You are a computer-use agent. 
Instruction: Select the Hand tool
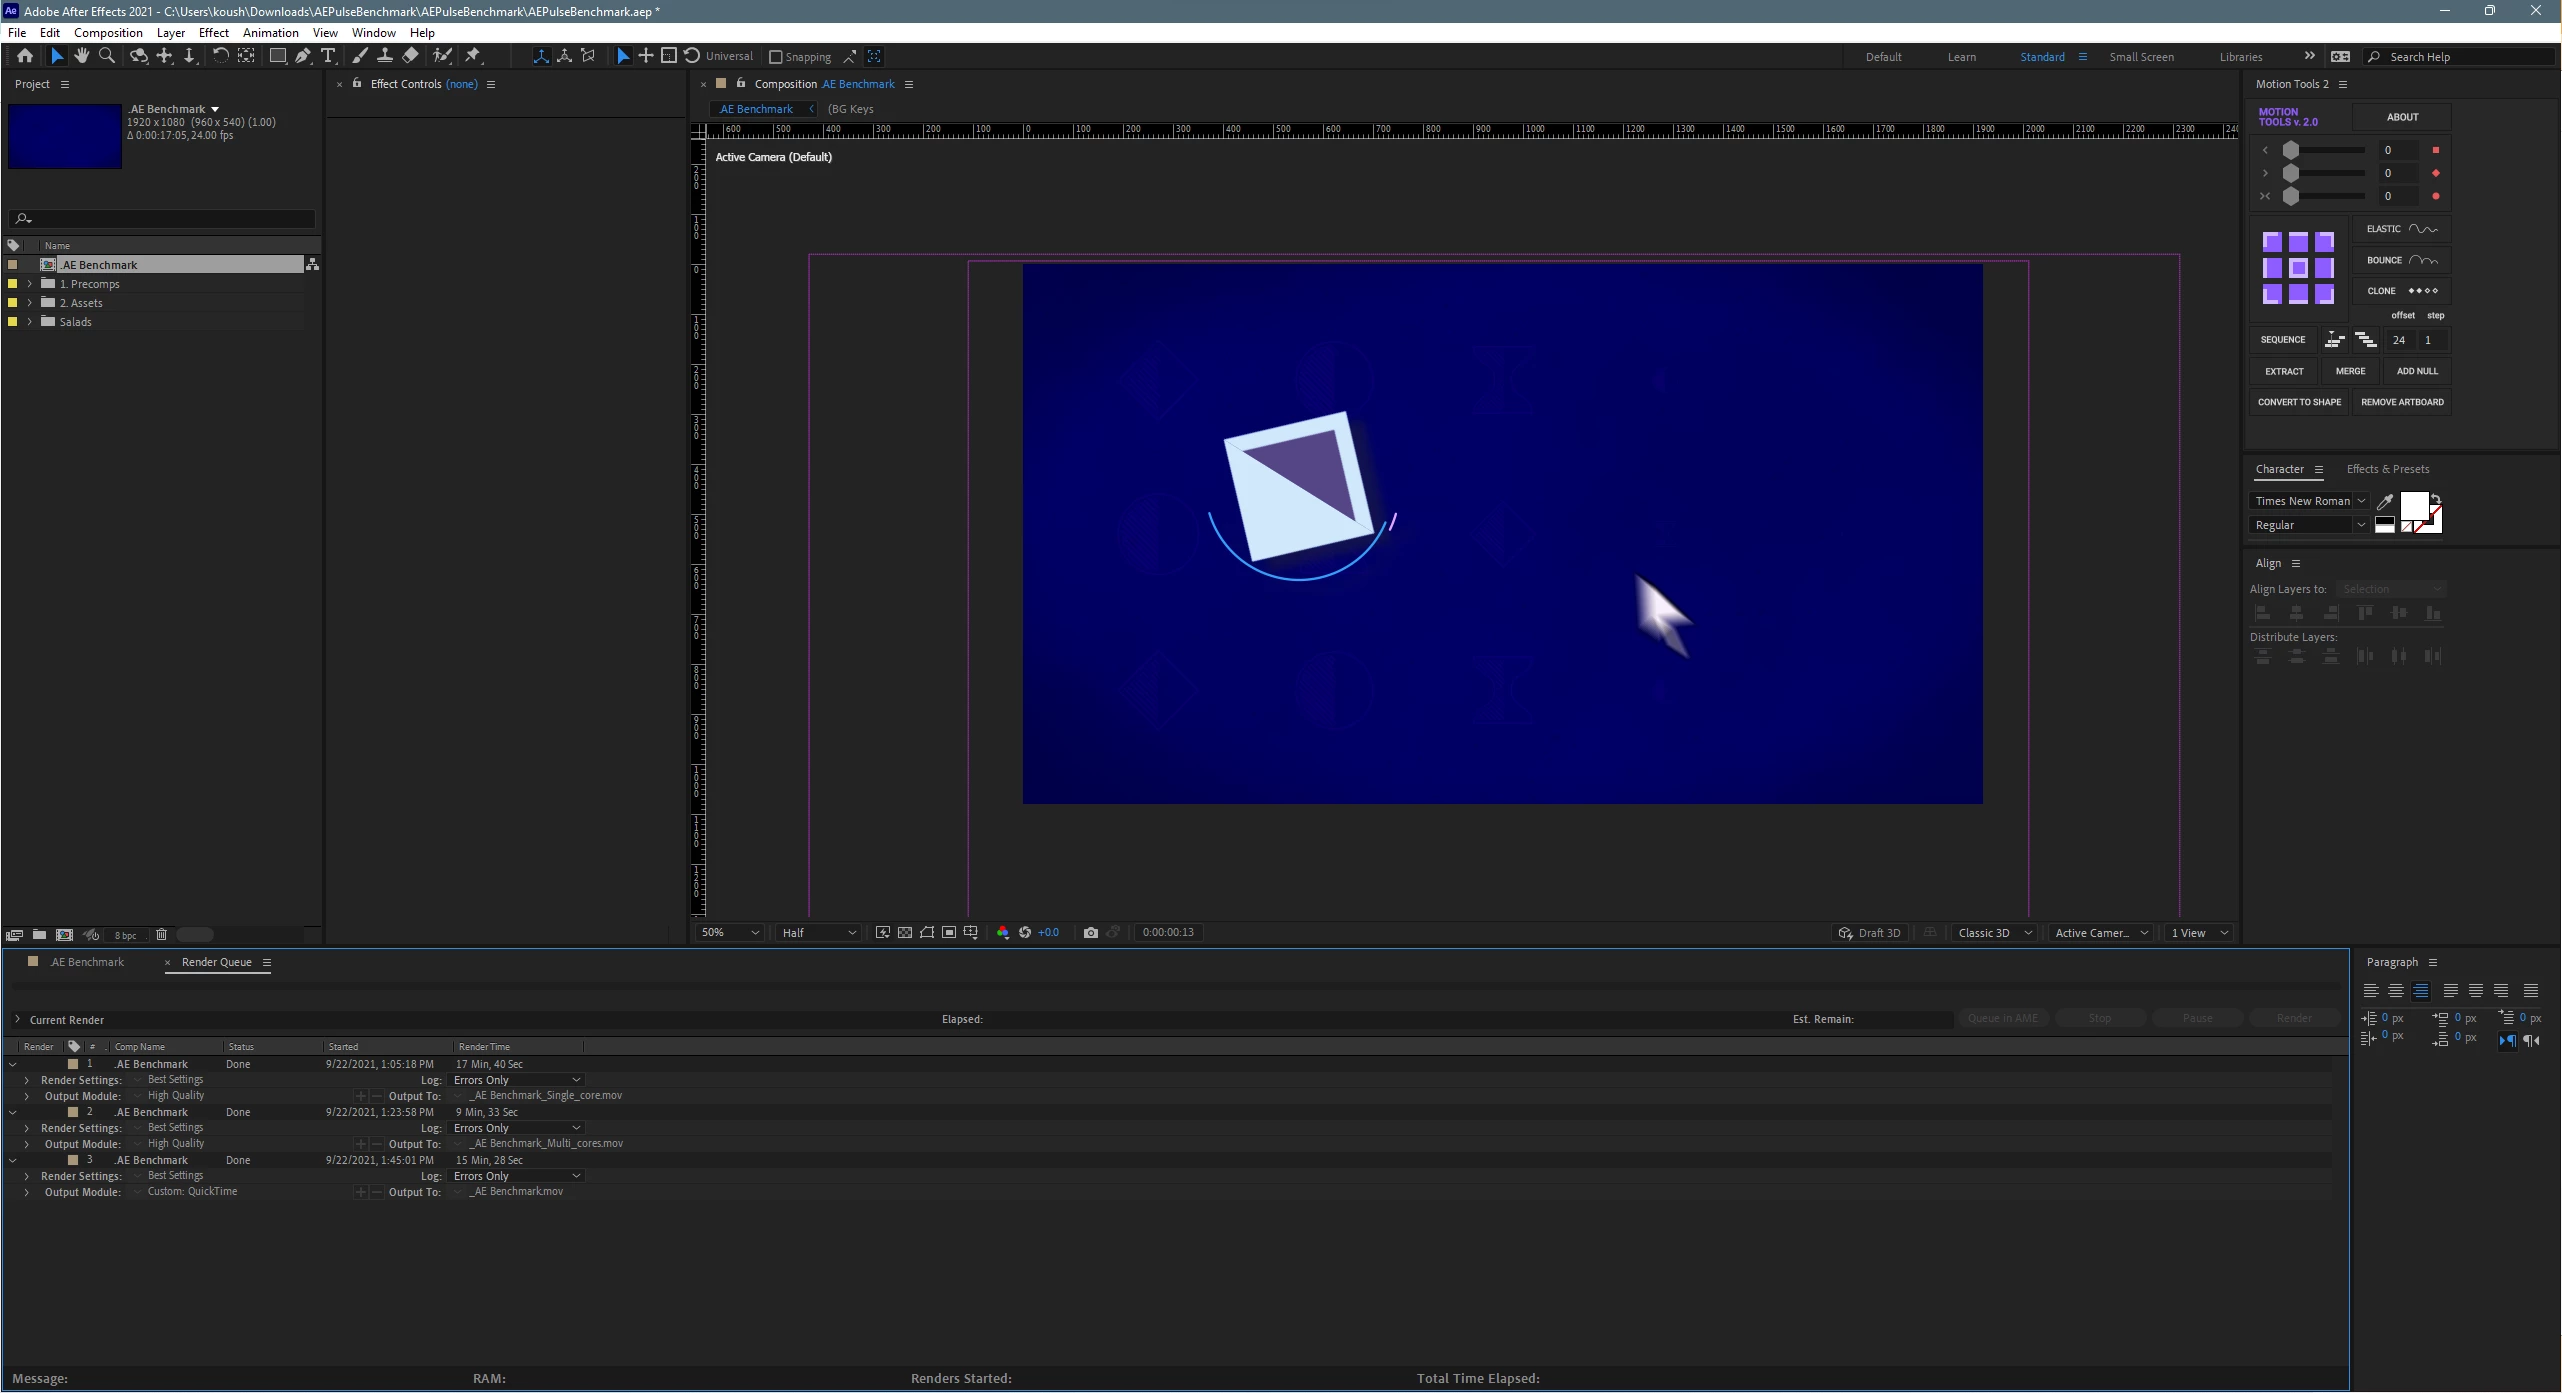coord(81,56)
